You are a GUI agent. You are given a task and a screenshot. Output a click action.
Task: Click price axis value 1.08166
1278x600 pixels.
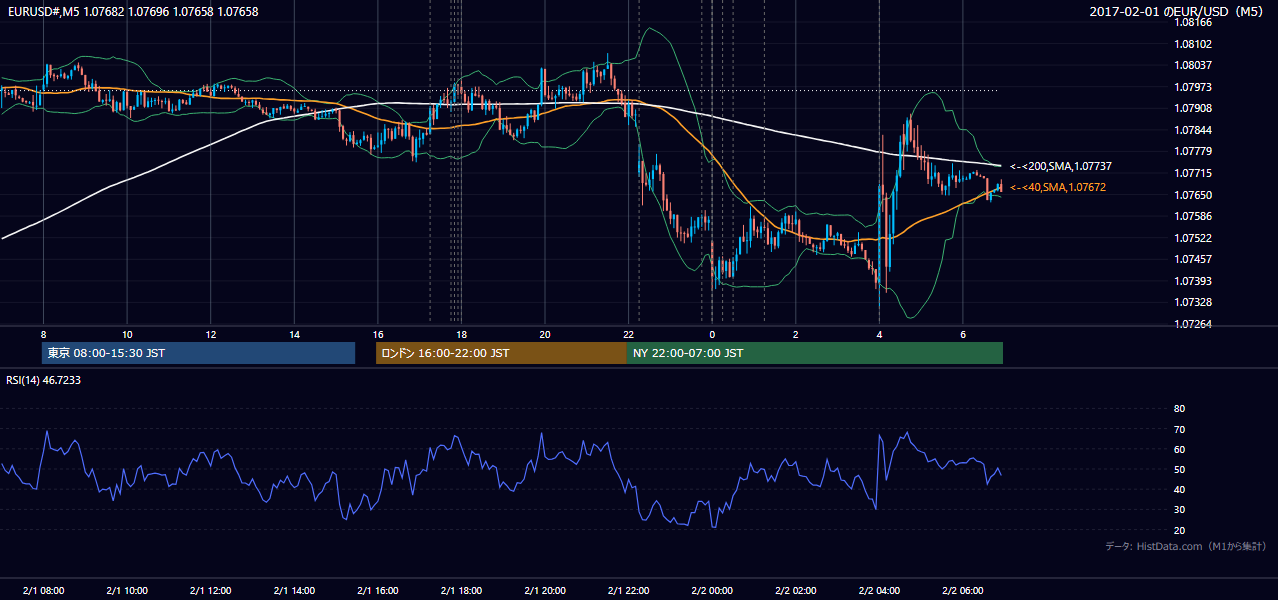[x=1192, y=22]
